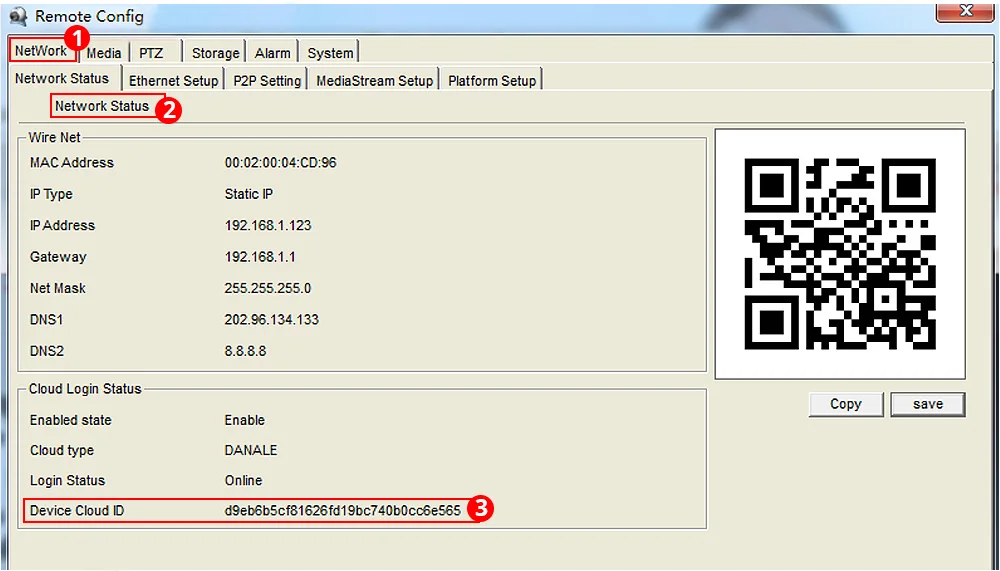1000x571 pixels.
Task: Click the IP address value 192.168.1.123
Action: (268, 225)
